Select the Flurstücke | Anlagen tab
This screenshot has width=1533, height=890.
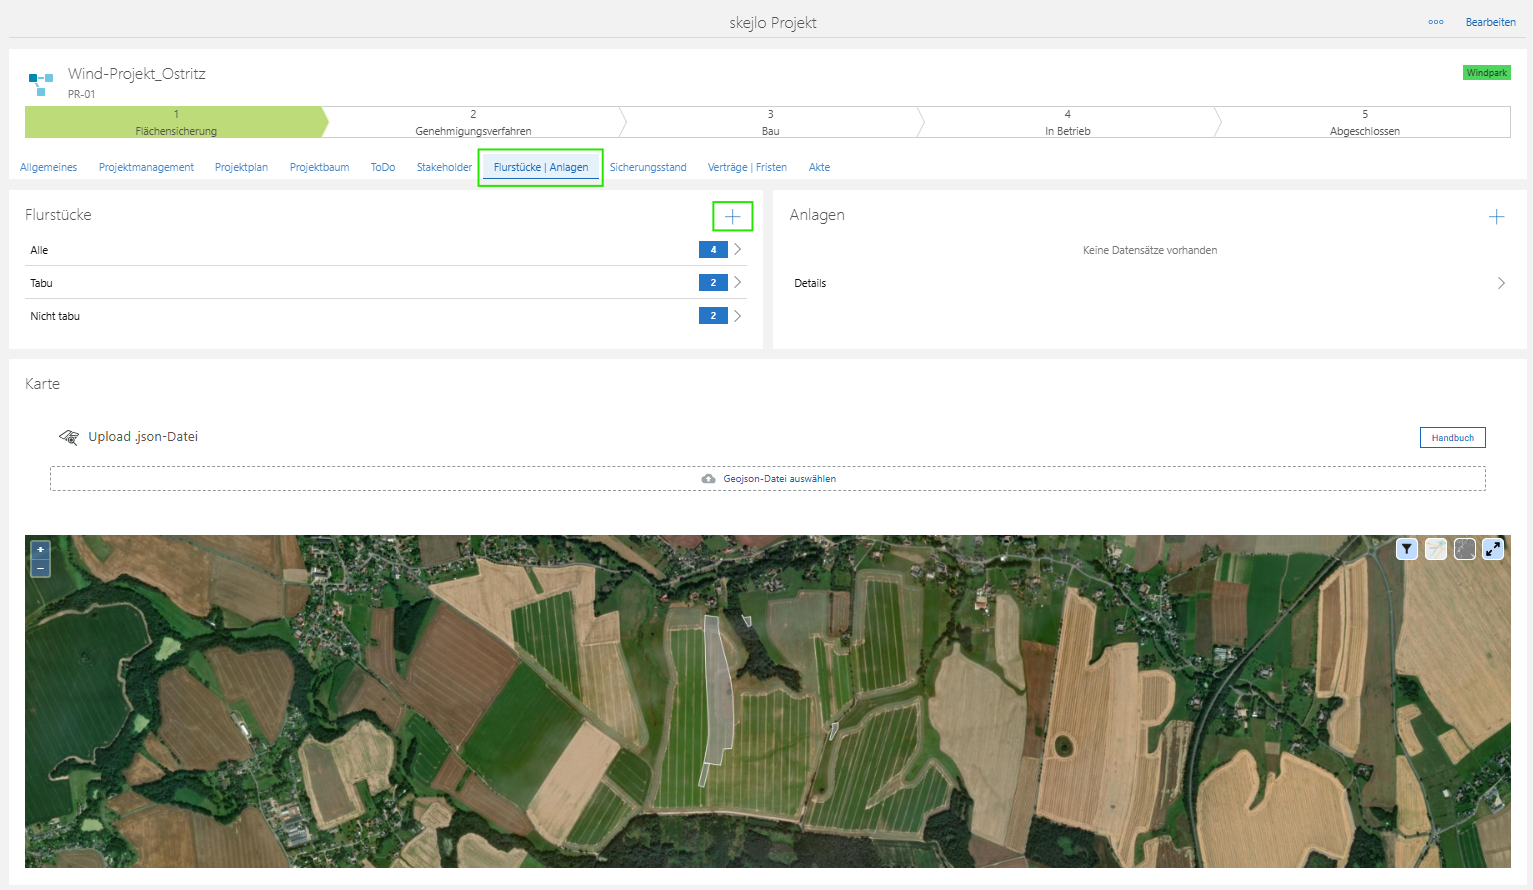click(541, 167)
